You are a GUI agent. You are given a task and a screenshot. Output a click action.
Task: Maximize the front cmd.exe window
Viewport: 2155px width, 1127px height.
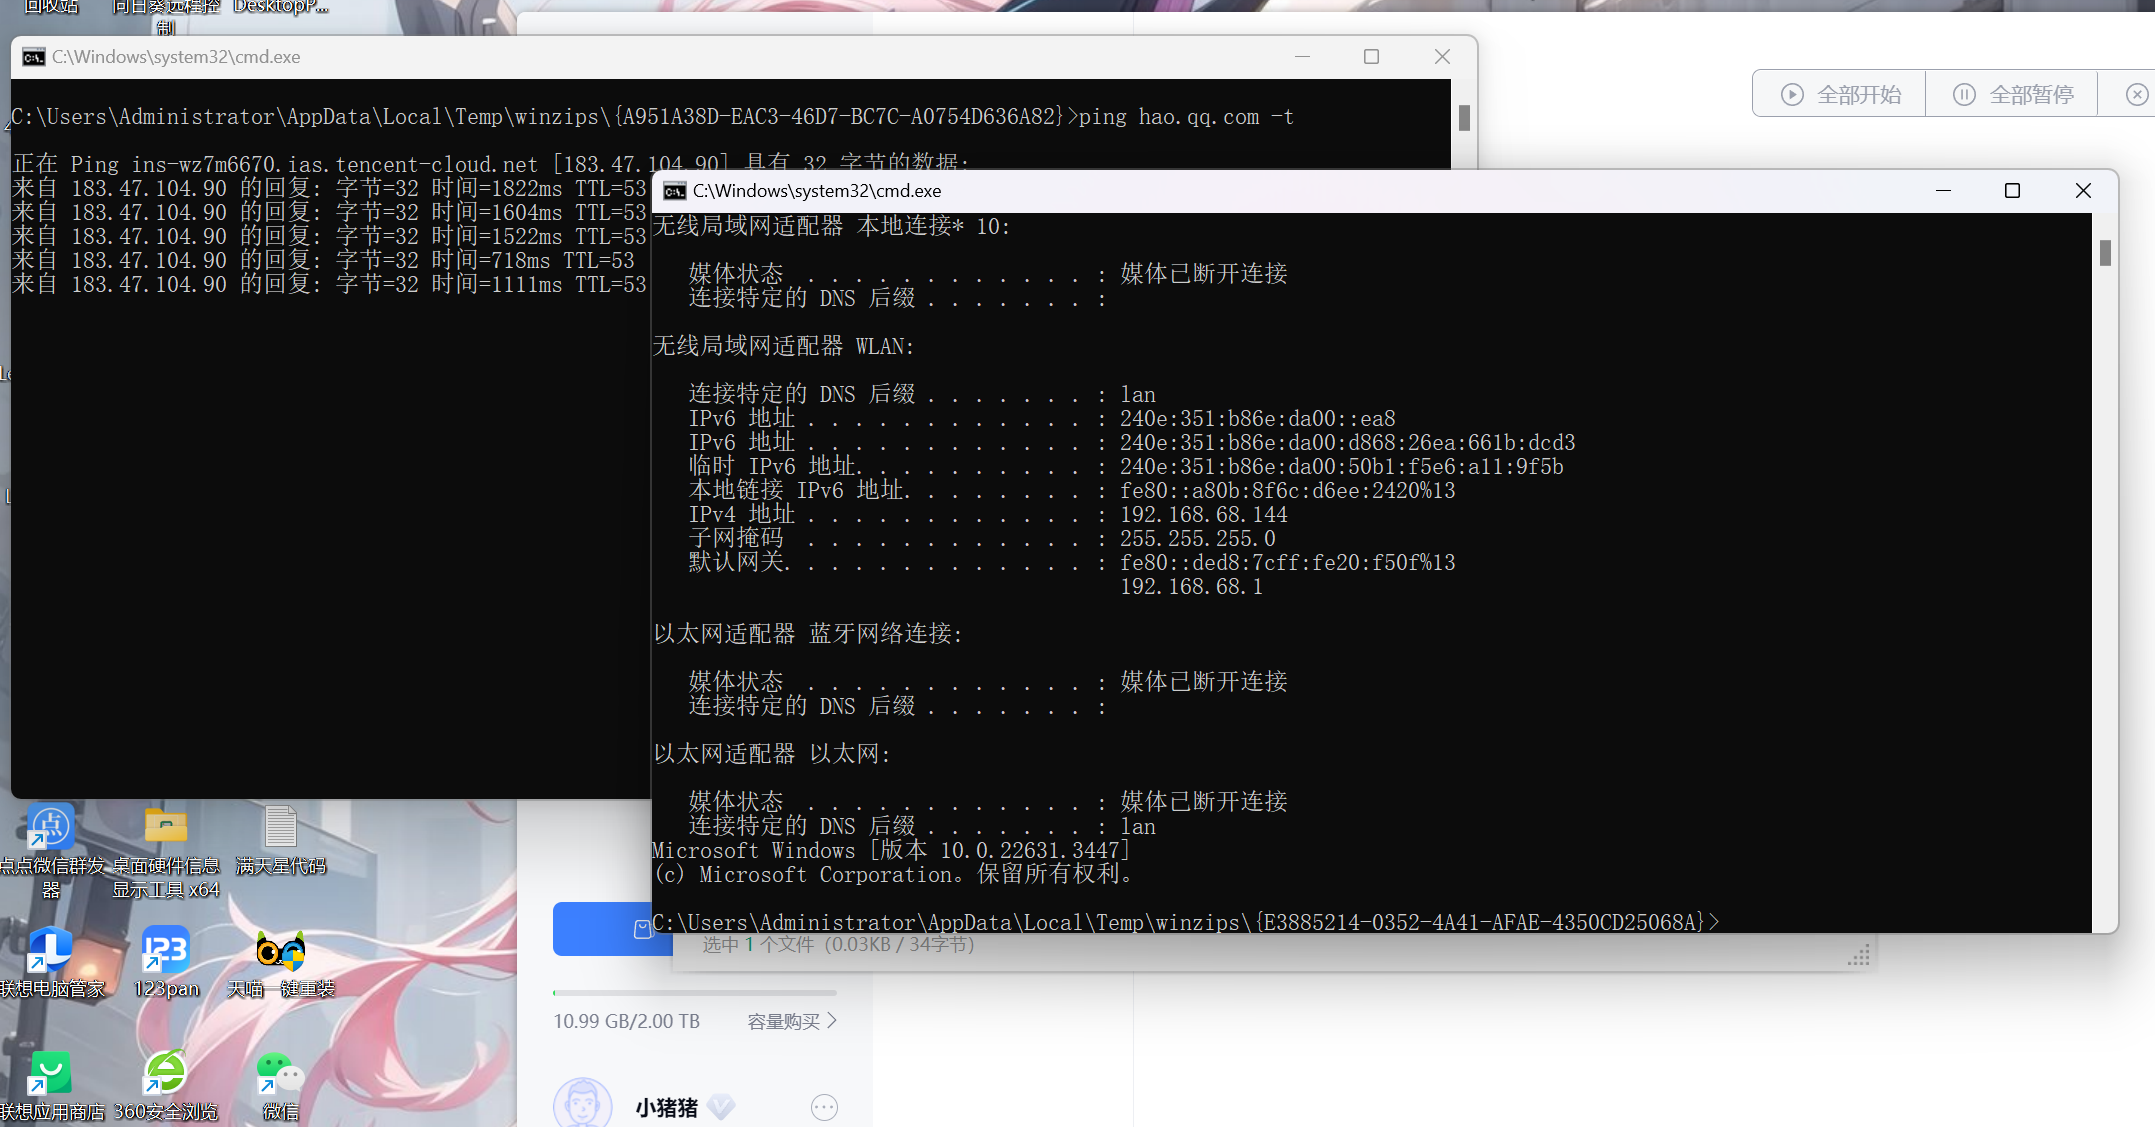pos(2013,191)
